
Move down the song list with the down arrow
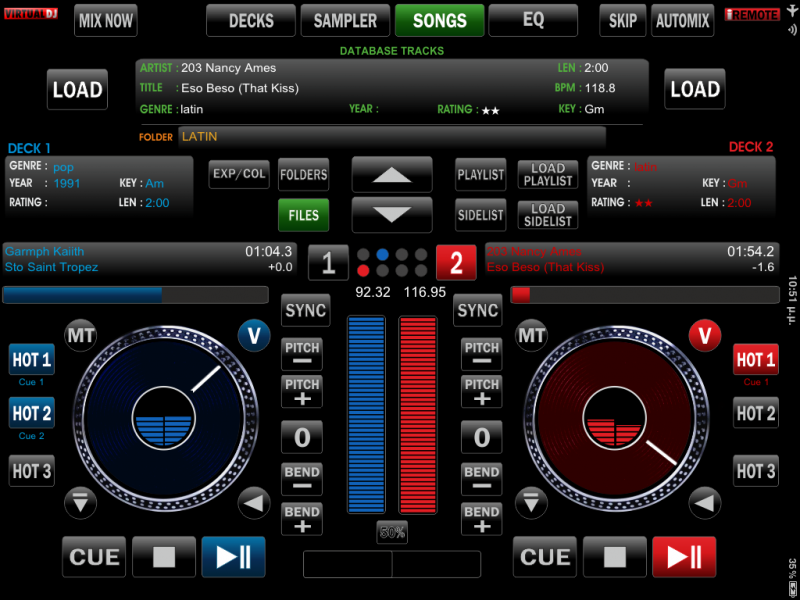click(x=392, y=215)
